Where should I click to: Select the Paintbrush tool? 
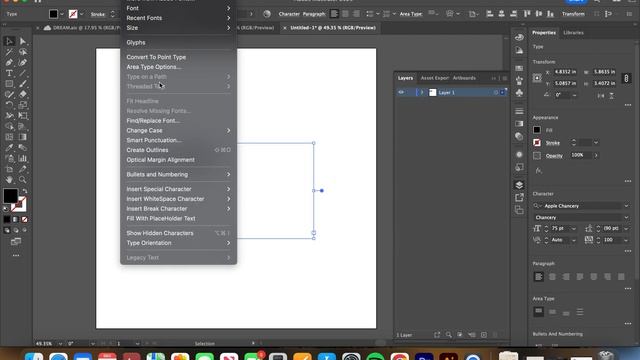pyautogui.click(x=23, y=84)
